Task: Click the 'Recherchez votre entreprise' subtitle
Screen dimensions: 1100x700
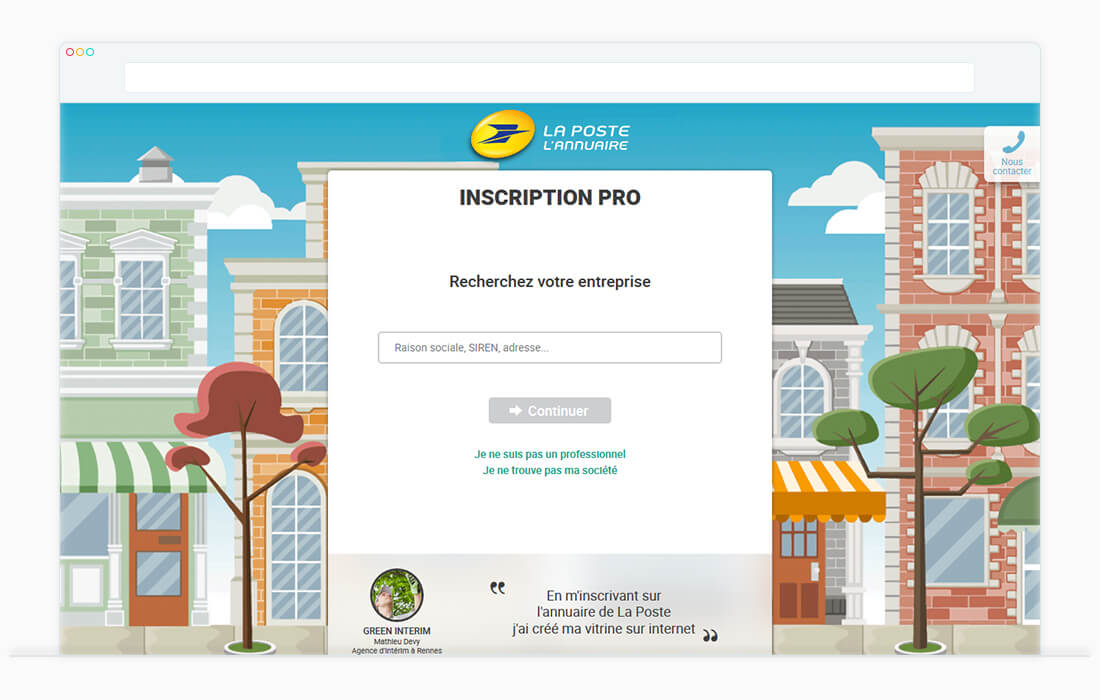Action: pos(549,282)
